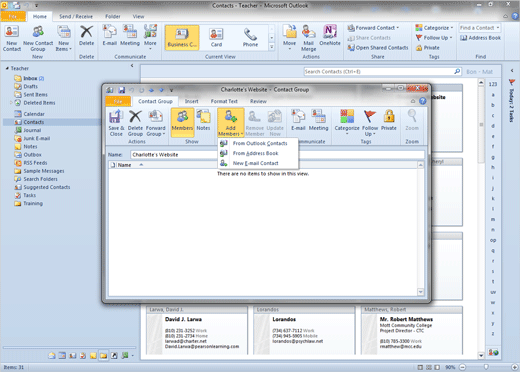Mark the group as Private
The height and width of the screenshot is (372, 520).
pyautogui.click(x=389, y=120)
